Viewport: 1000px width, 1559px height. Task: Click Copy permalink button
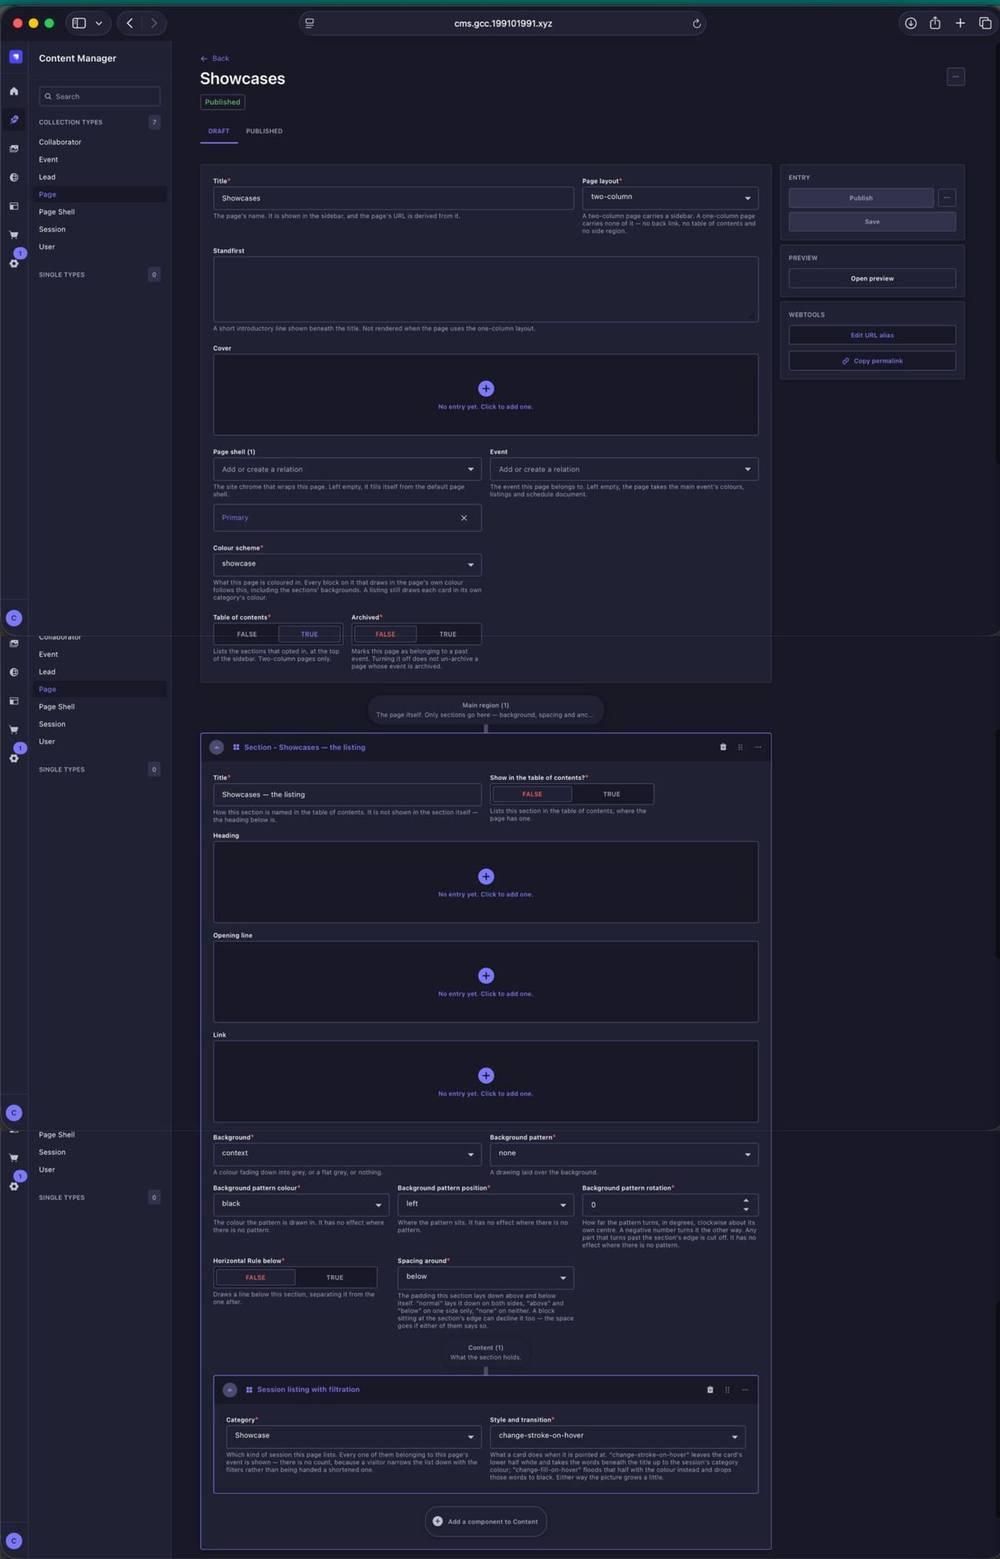(872, 361)
